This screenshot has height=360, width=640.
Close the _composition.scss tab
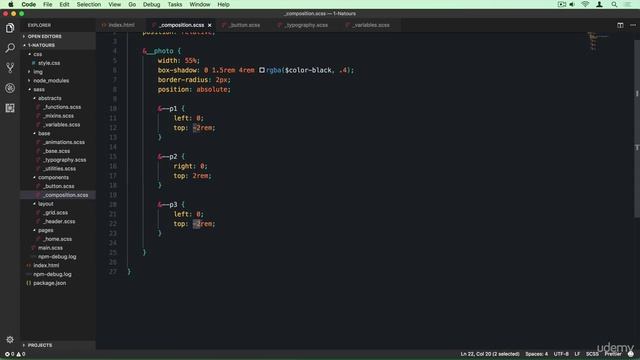point(210,25)
